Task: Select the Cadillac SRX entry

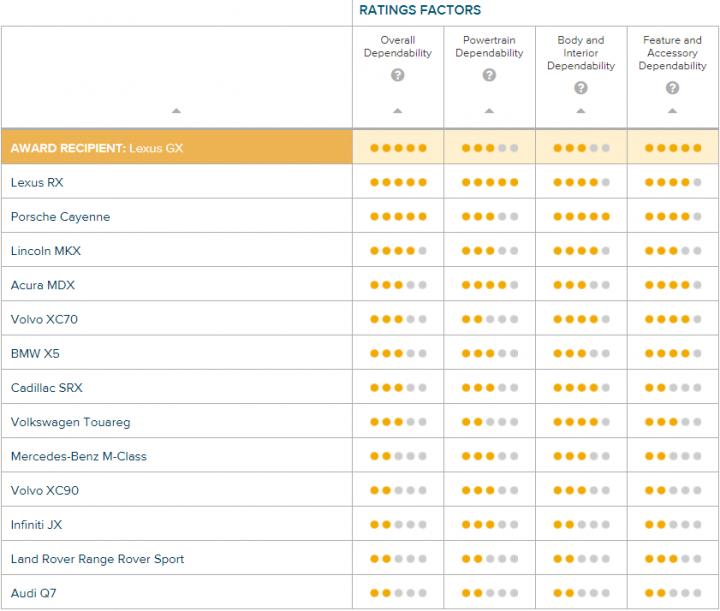Action: [46, 387]
